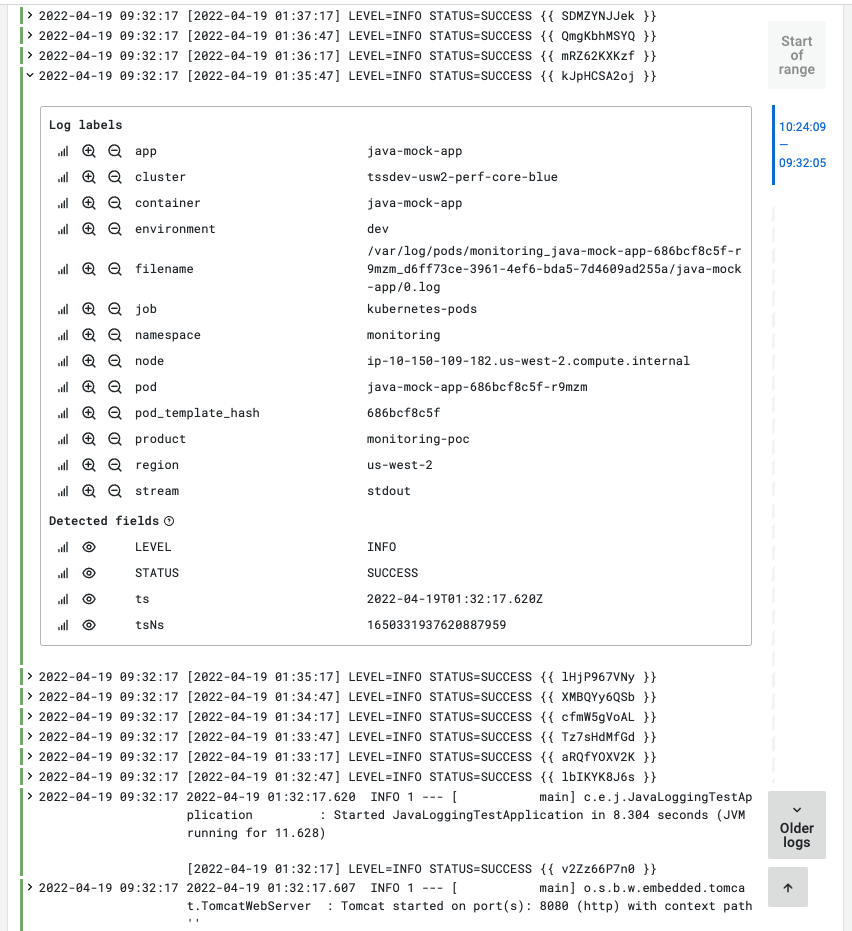Click the Start of range label

coord(796,55)
